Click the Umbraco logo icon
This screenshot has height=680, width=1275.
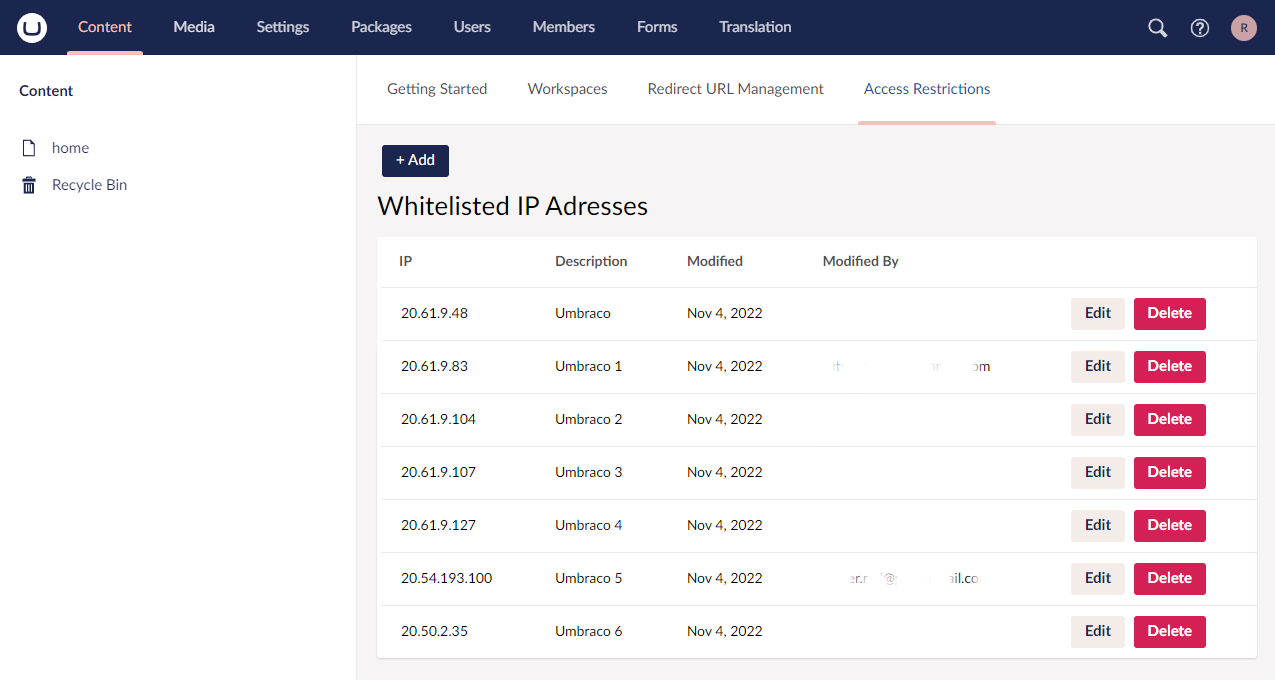coord(32,28)
